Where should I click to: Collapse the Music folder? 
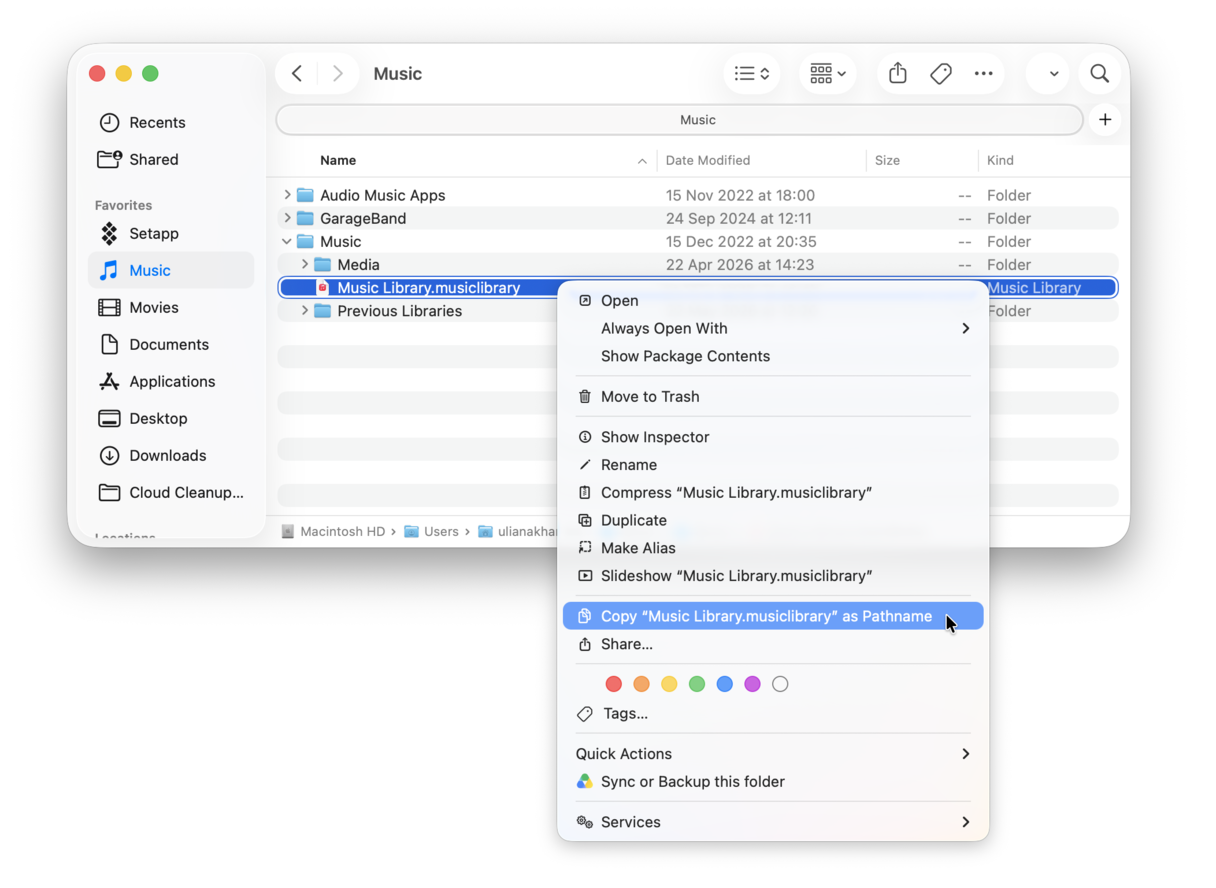point(287,241)
